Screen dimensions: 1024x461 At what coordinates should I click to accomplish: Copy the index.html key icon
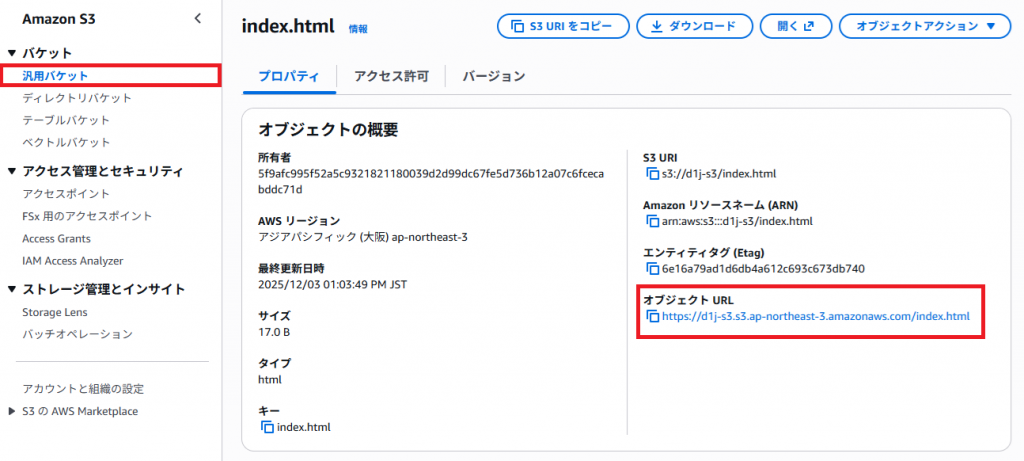tap(267, 427)
